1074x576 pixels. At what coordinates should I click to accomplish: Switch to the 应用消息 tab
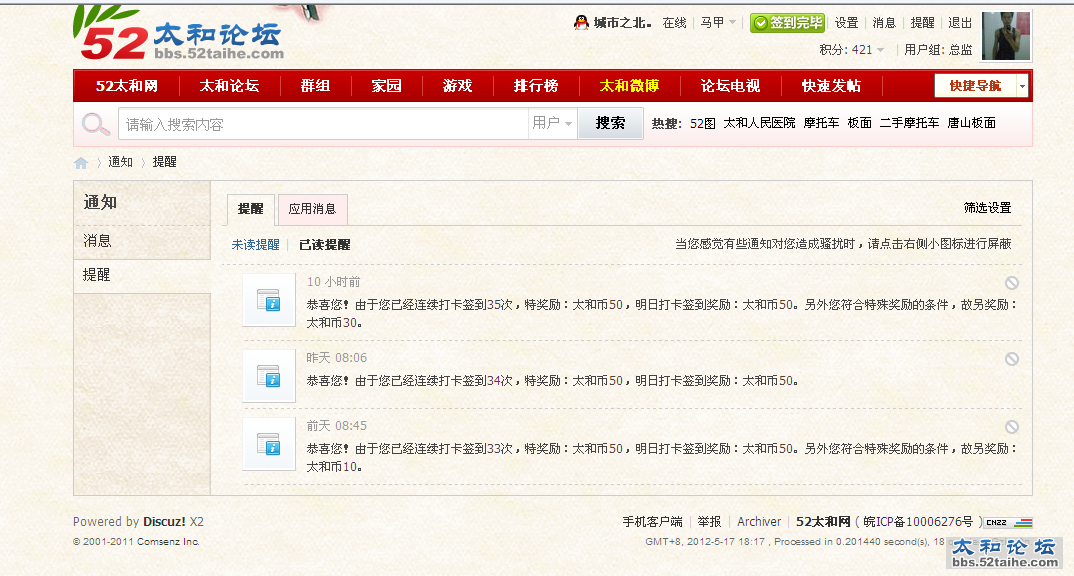pos(312,210)
